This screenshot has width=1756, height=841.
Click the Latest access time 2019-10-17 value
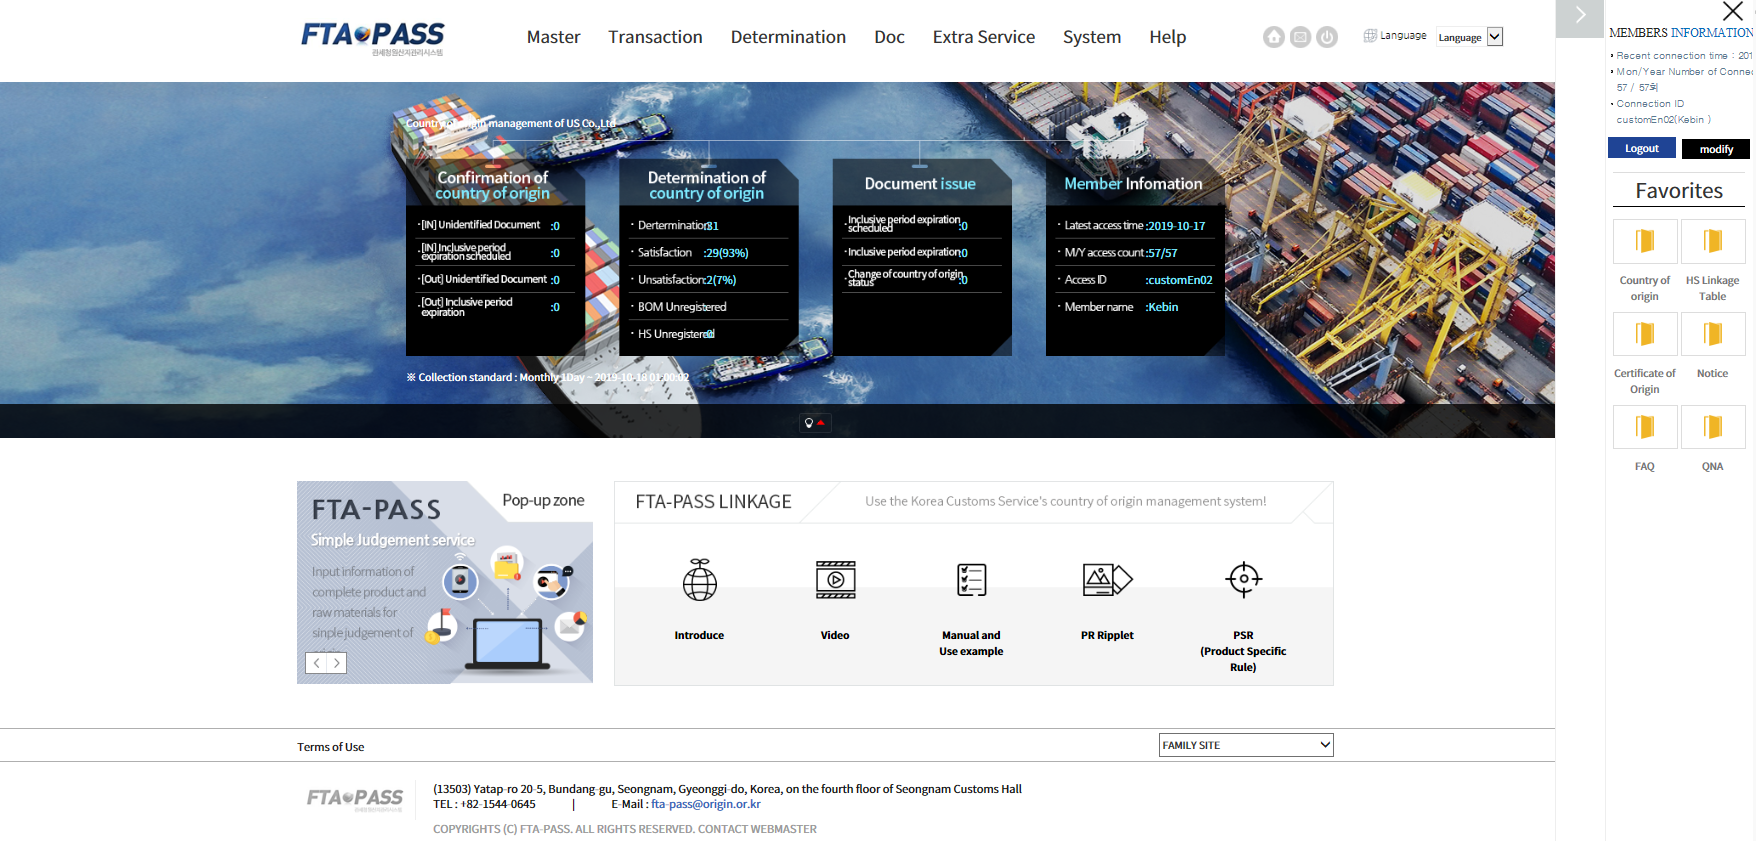pyautogui.click(x=1176, y=226)
